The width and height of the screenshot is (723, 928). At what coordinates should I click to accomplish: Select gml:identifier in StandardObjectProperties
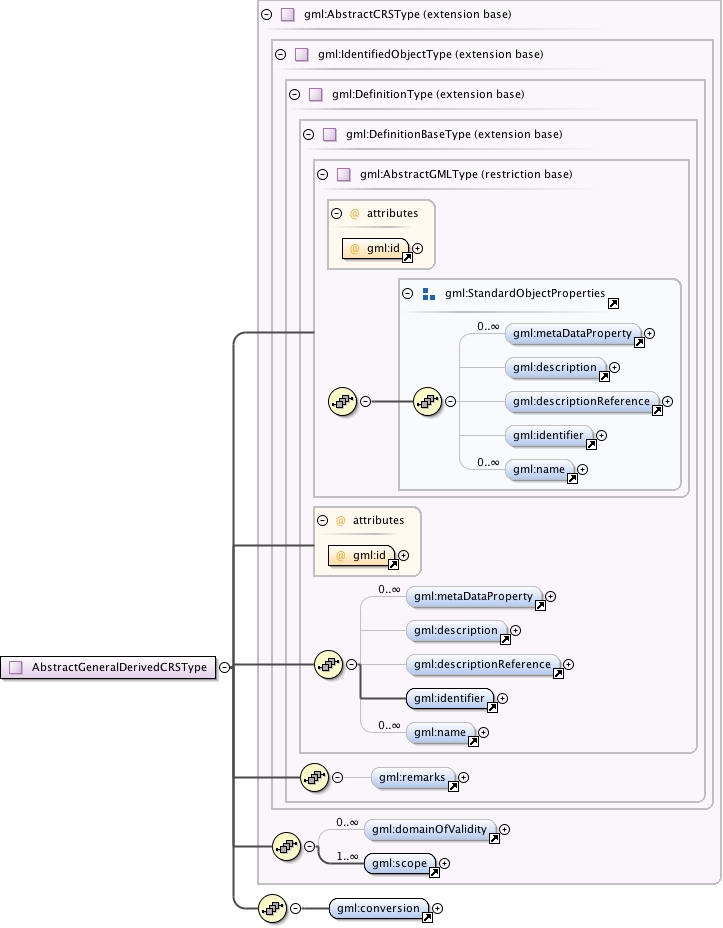549,436
